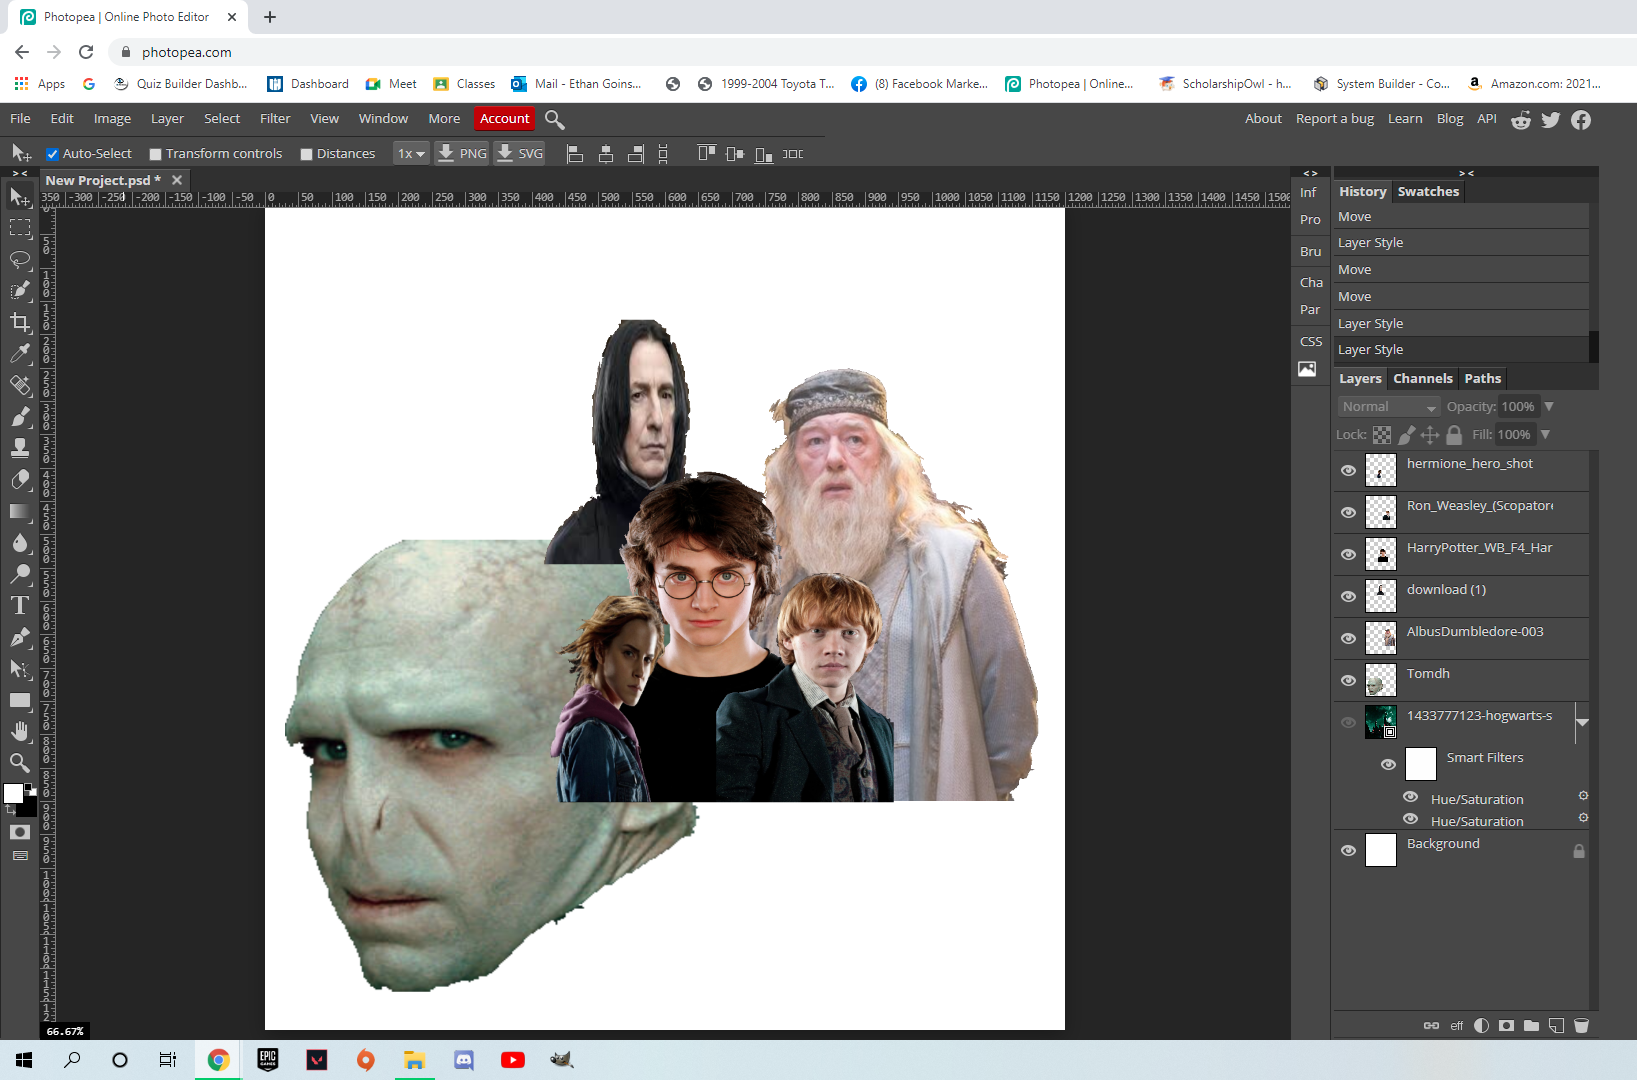Link layers icon at panel bottom
This screenshot has width=1637, height=1080.
click(1431, 1025)
